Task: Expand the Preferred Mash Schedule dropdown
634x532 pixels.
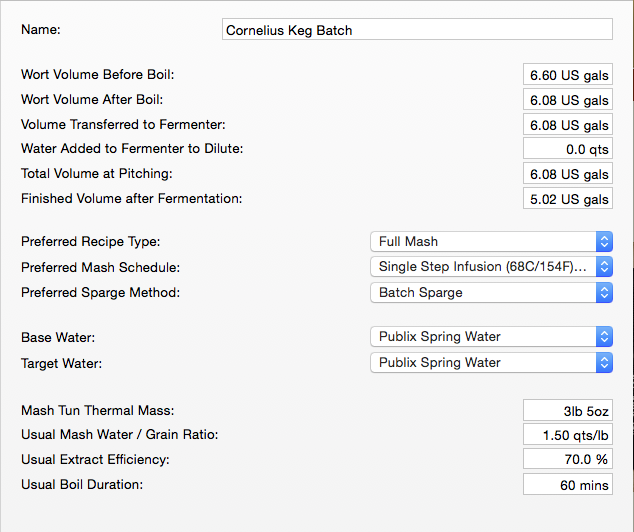Action: [x=491, y=267]
